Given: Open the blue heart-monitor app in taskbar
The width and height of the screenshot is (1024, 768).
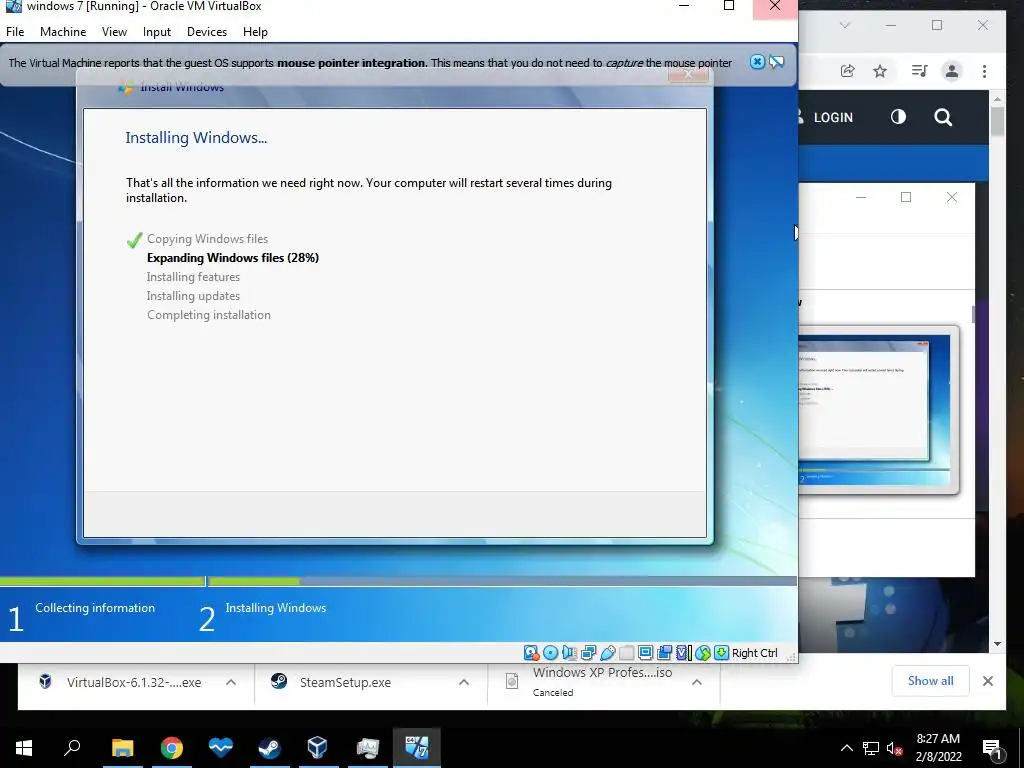Looking at the screenshot, I should point(221,748).
